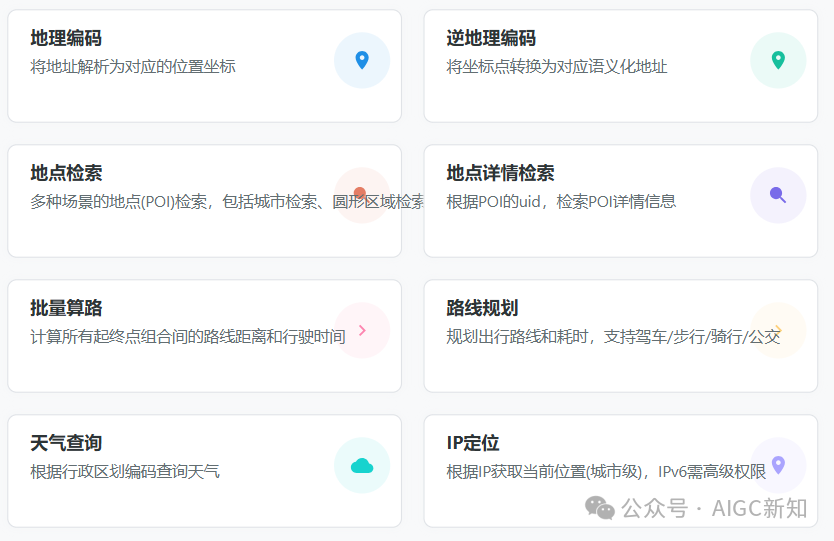The height and width of the screenshot is (541, 834).
Task: Click the pink chevron icon on 批量算路 card
Action: (x=362, y=330)
